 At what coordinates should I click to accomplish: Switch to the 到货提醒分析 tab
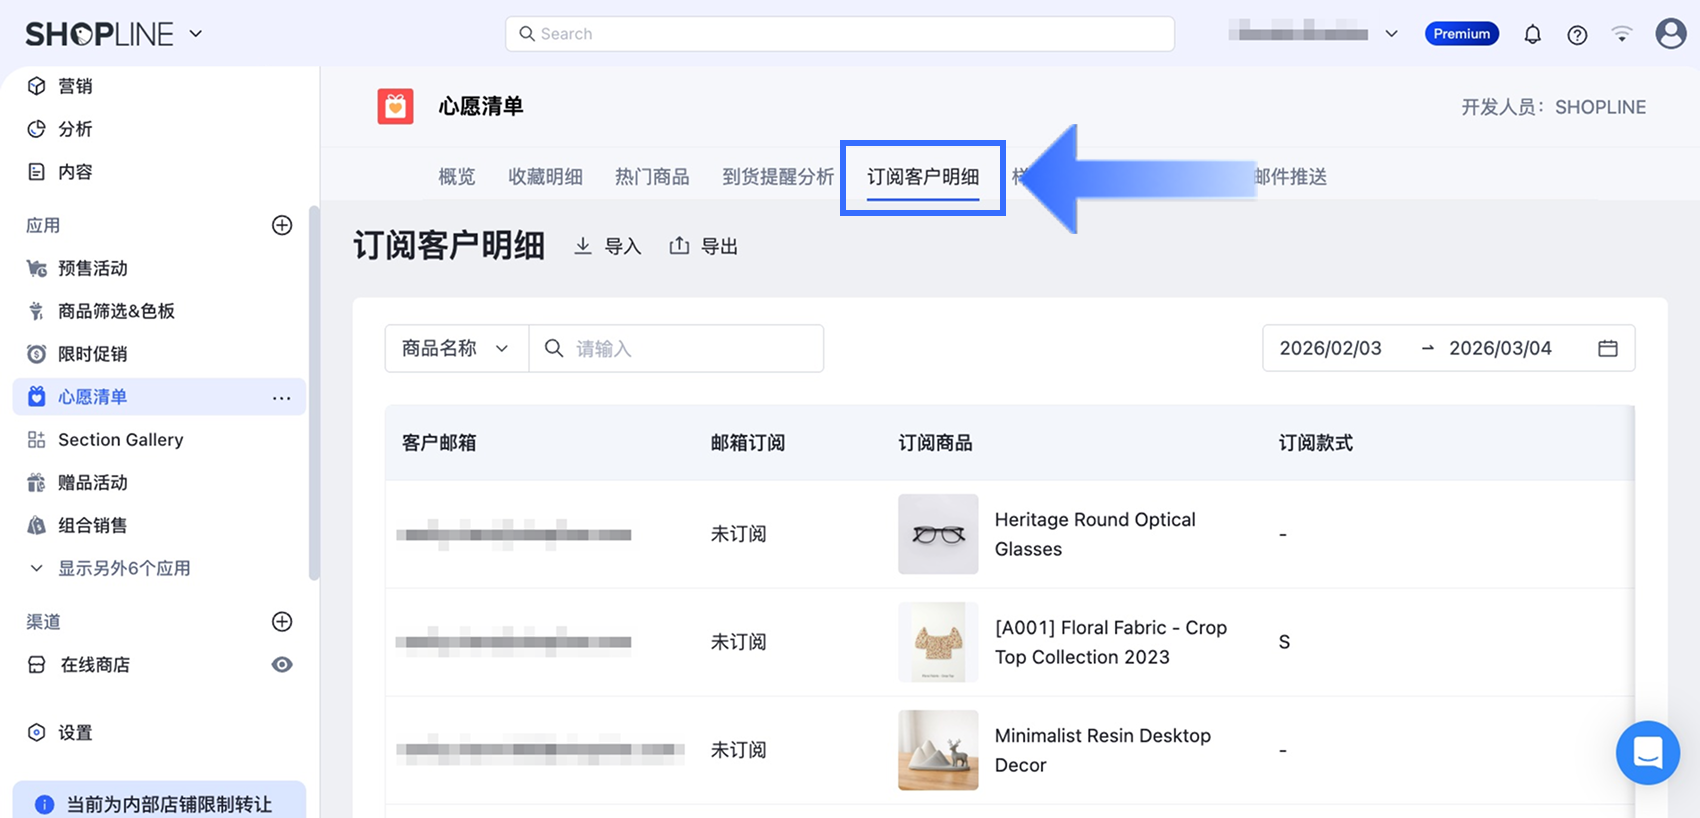tap(778, 177)
